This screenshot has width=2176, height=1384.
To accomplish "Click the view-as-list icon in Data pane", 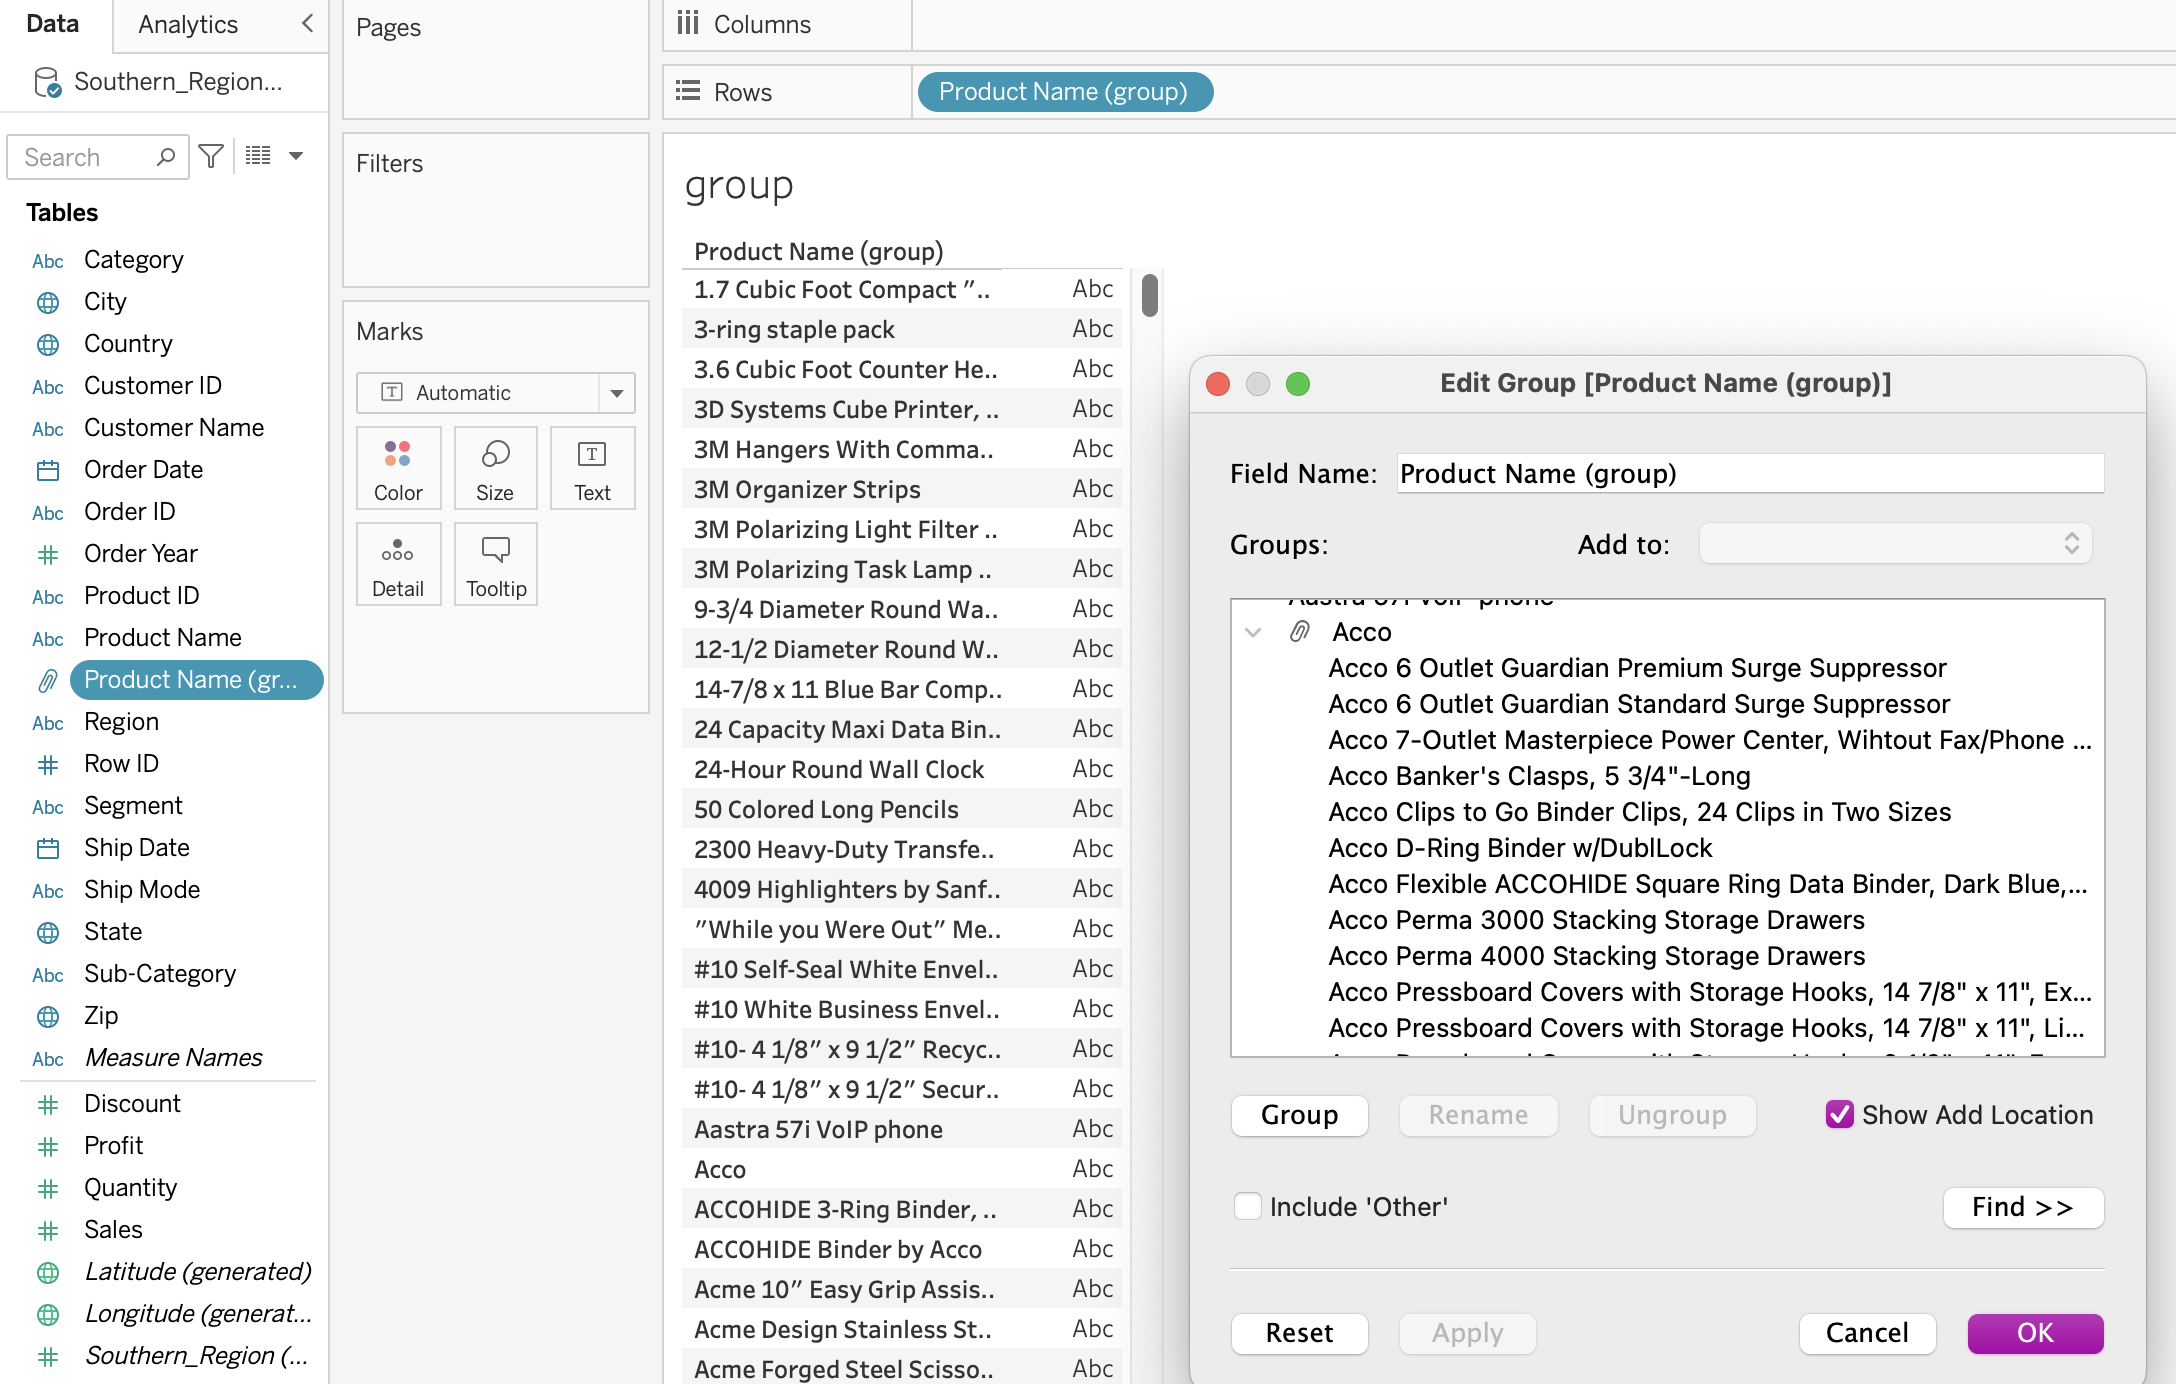I will tap(258, 156).
